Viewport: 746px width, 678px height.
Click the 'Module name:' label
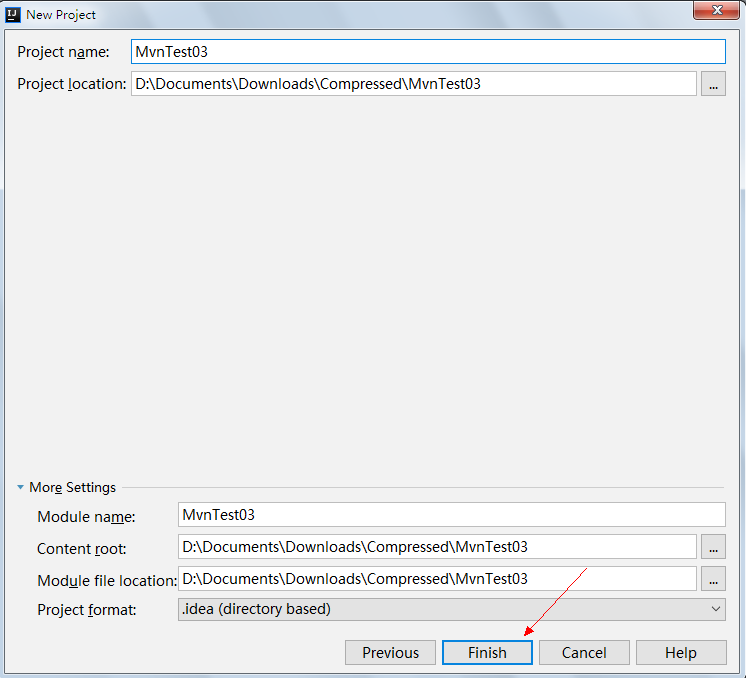pos(86,517)
